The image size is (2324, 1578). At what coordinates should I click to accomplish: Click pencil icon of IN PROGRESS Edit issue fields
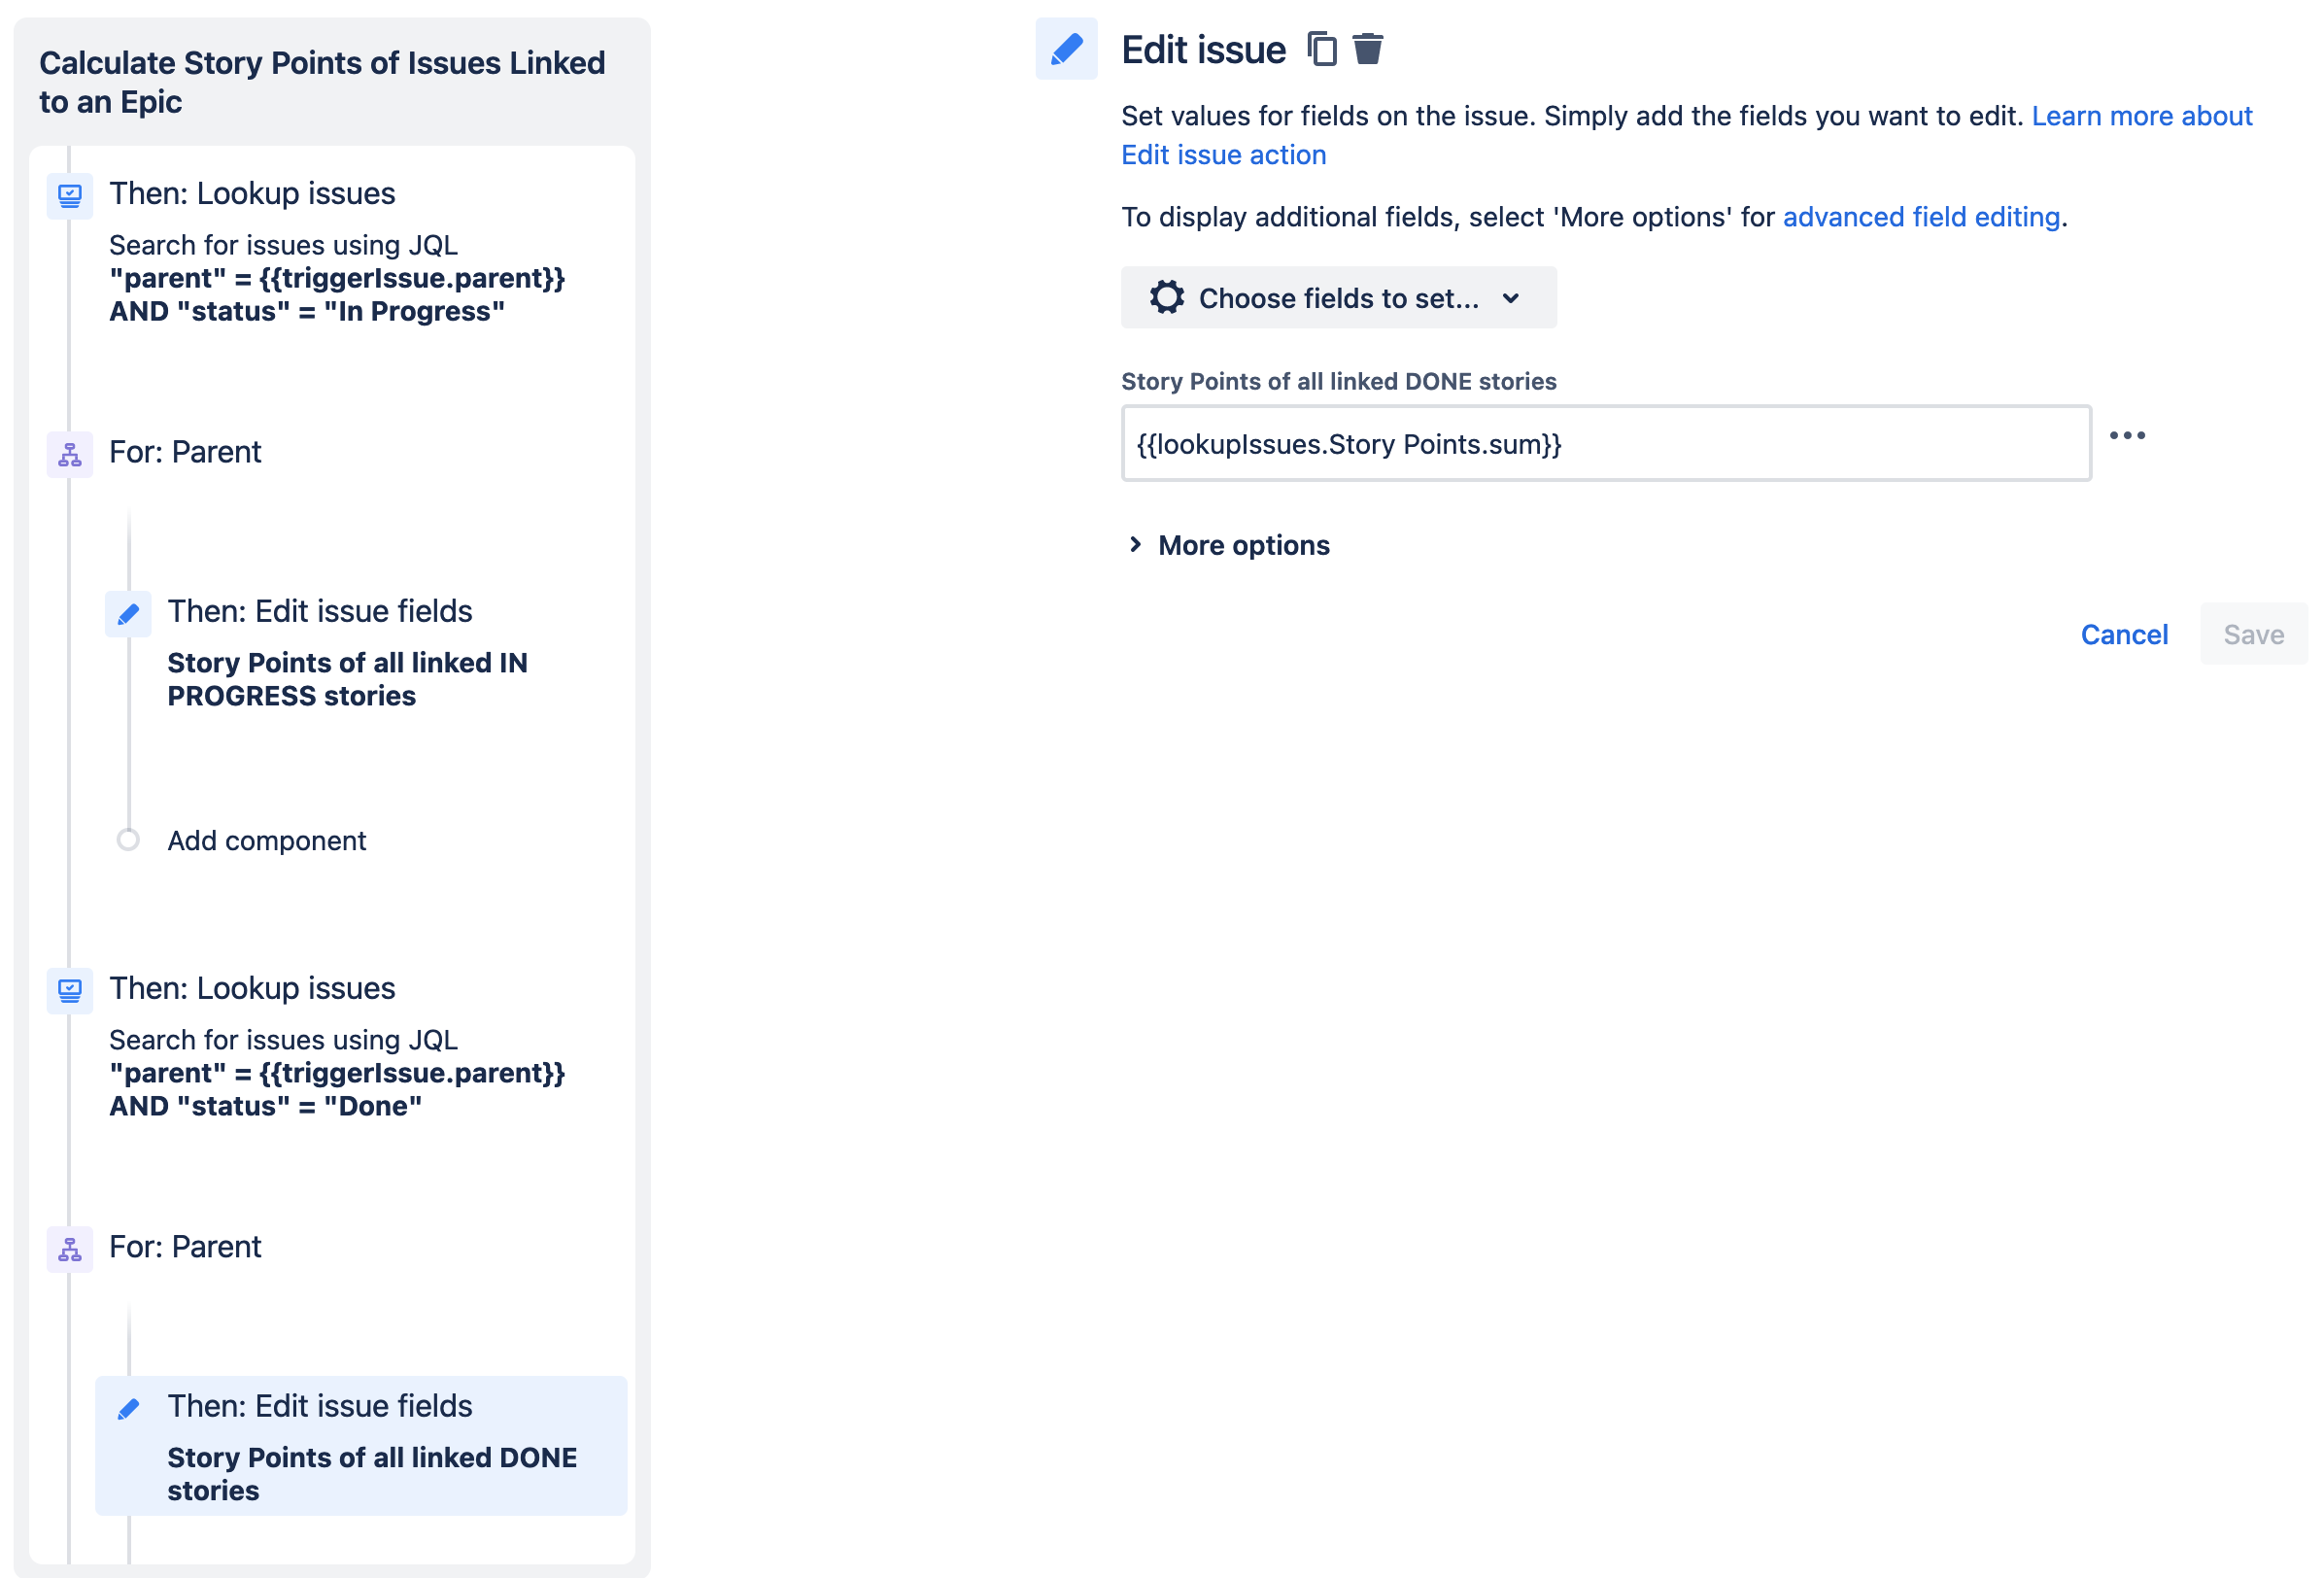pyautogui.click(x=128, y=613)
